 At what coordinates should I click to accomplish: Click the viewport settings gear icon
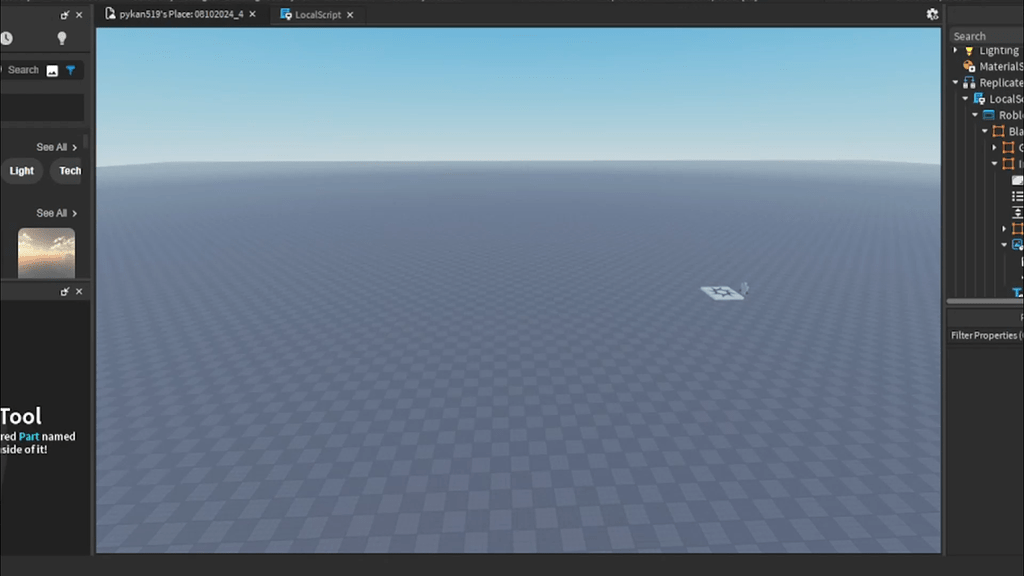click(932, 14)
